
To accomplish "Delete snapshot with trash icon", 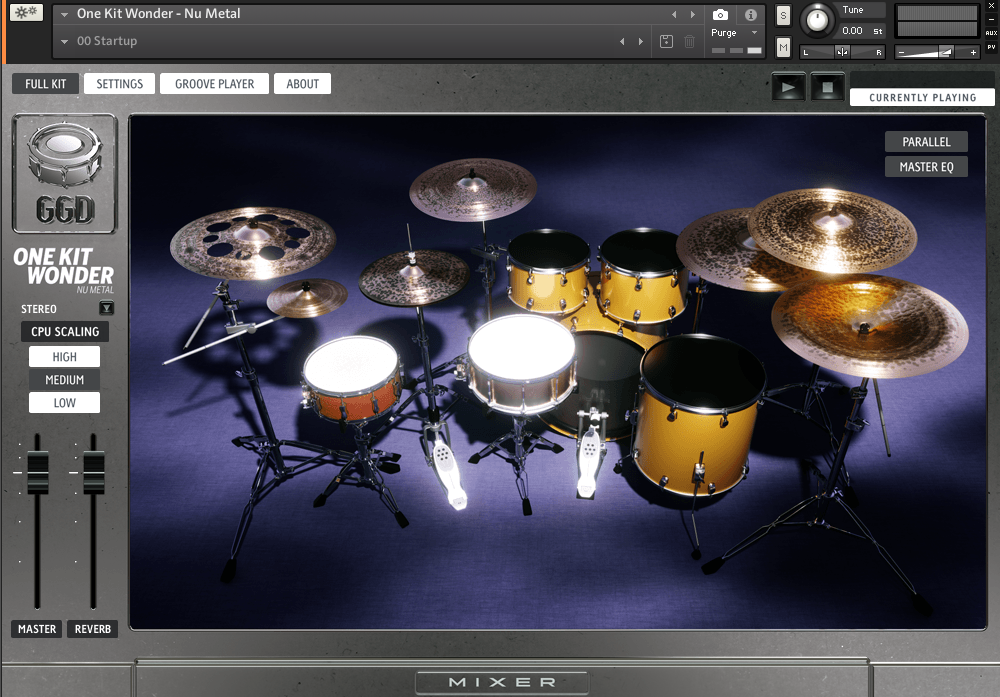I will 689,41.
